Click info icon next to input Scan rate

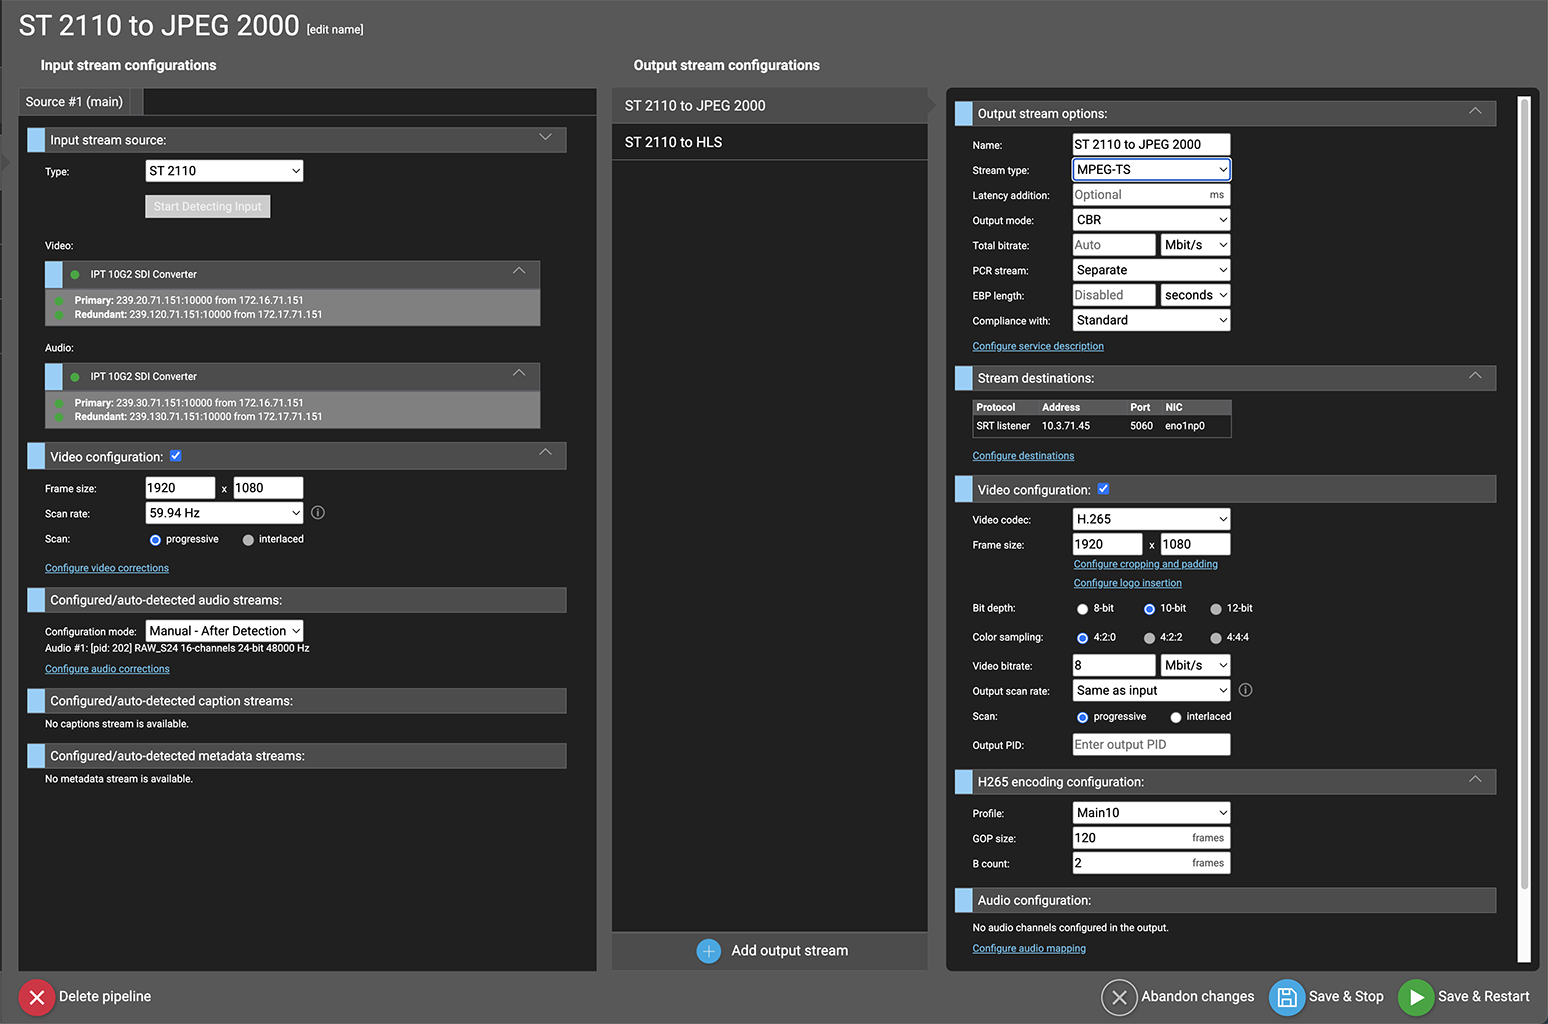318,513
